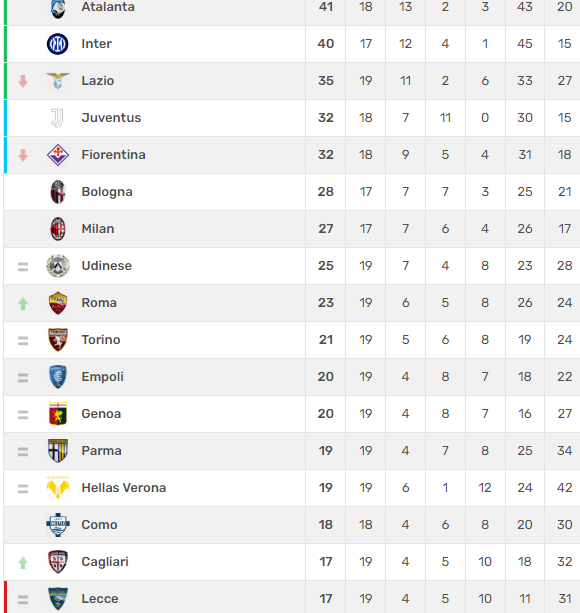
Task: Open the Atalanta team link
Action: [x=108, y=7]
